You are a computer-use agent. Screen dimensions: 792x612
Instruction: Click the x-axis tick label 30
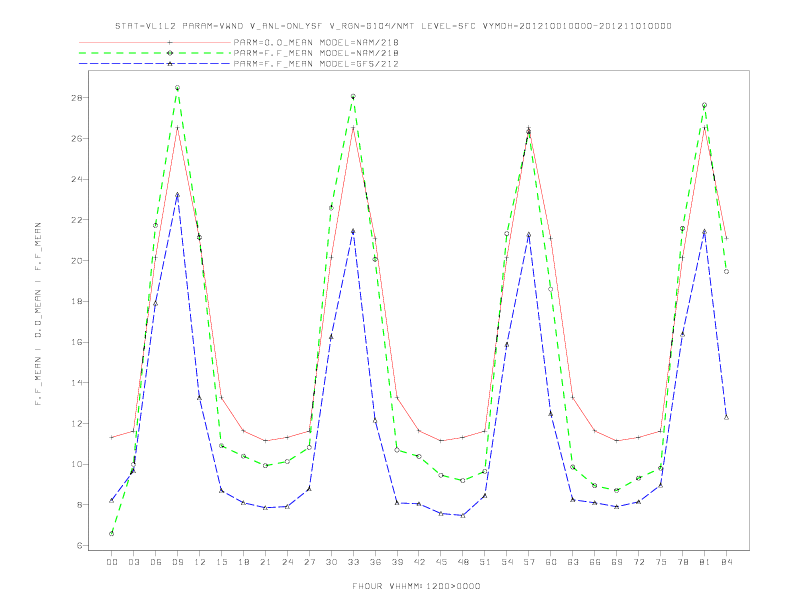(x=331, y=562)
